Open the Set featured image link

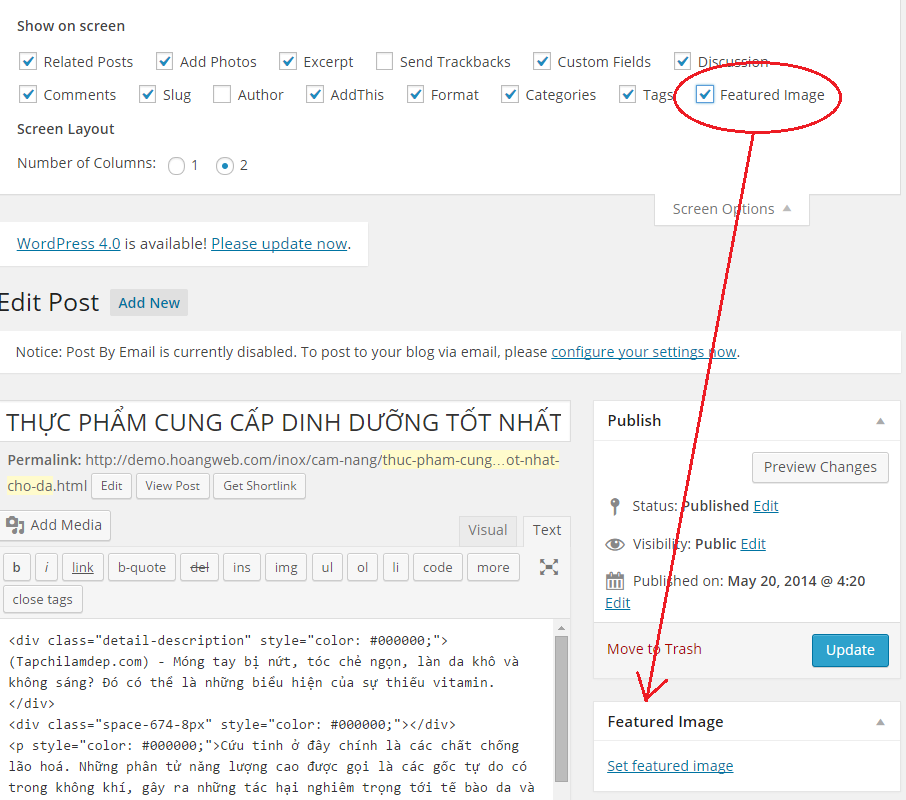pyautogui.click(x=670, y=765)
